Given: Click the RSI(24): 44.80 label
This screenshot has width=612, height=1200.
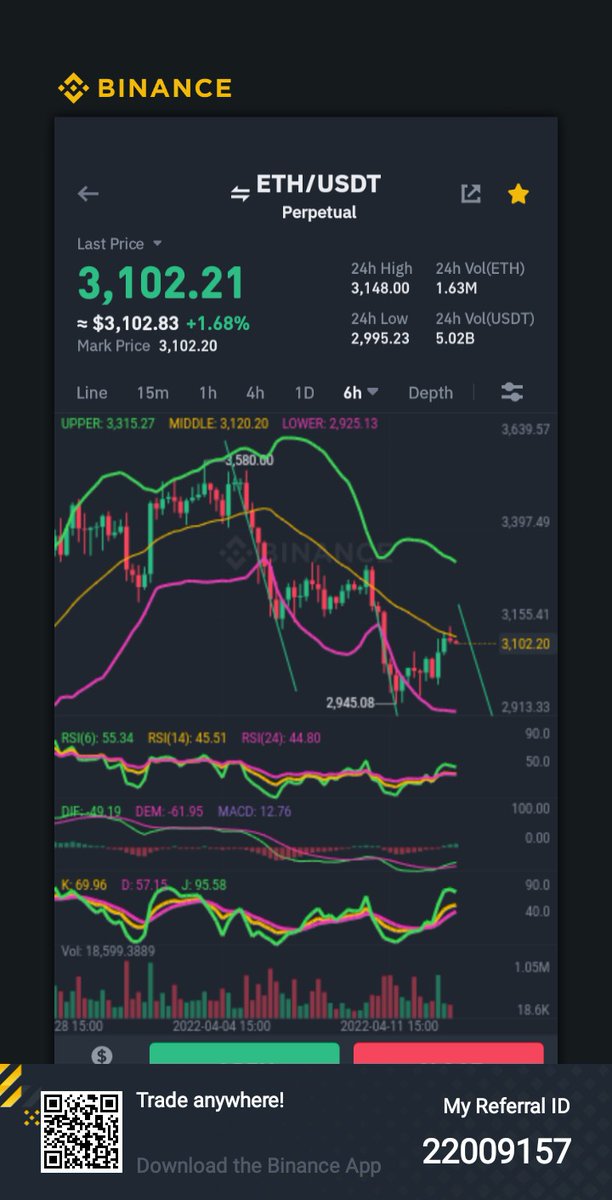Looking at the screenshot, I should click(x=281, y=739).
